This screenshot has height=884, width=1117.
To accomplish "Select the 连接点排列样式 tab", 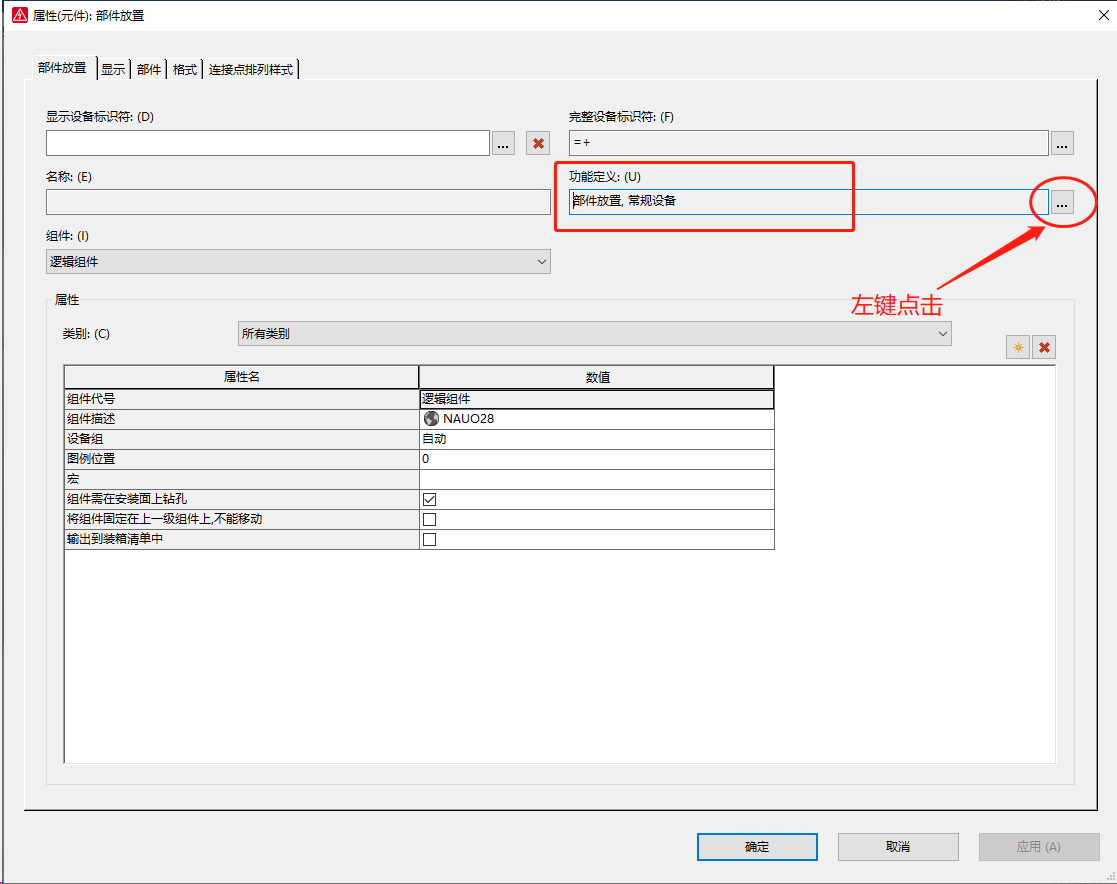I will 252,69.
